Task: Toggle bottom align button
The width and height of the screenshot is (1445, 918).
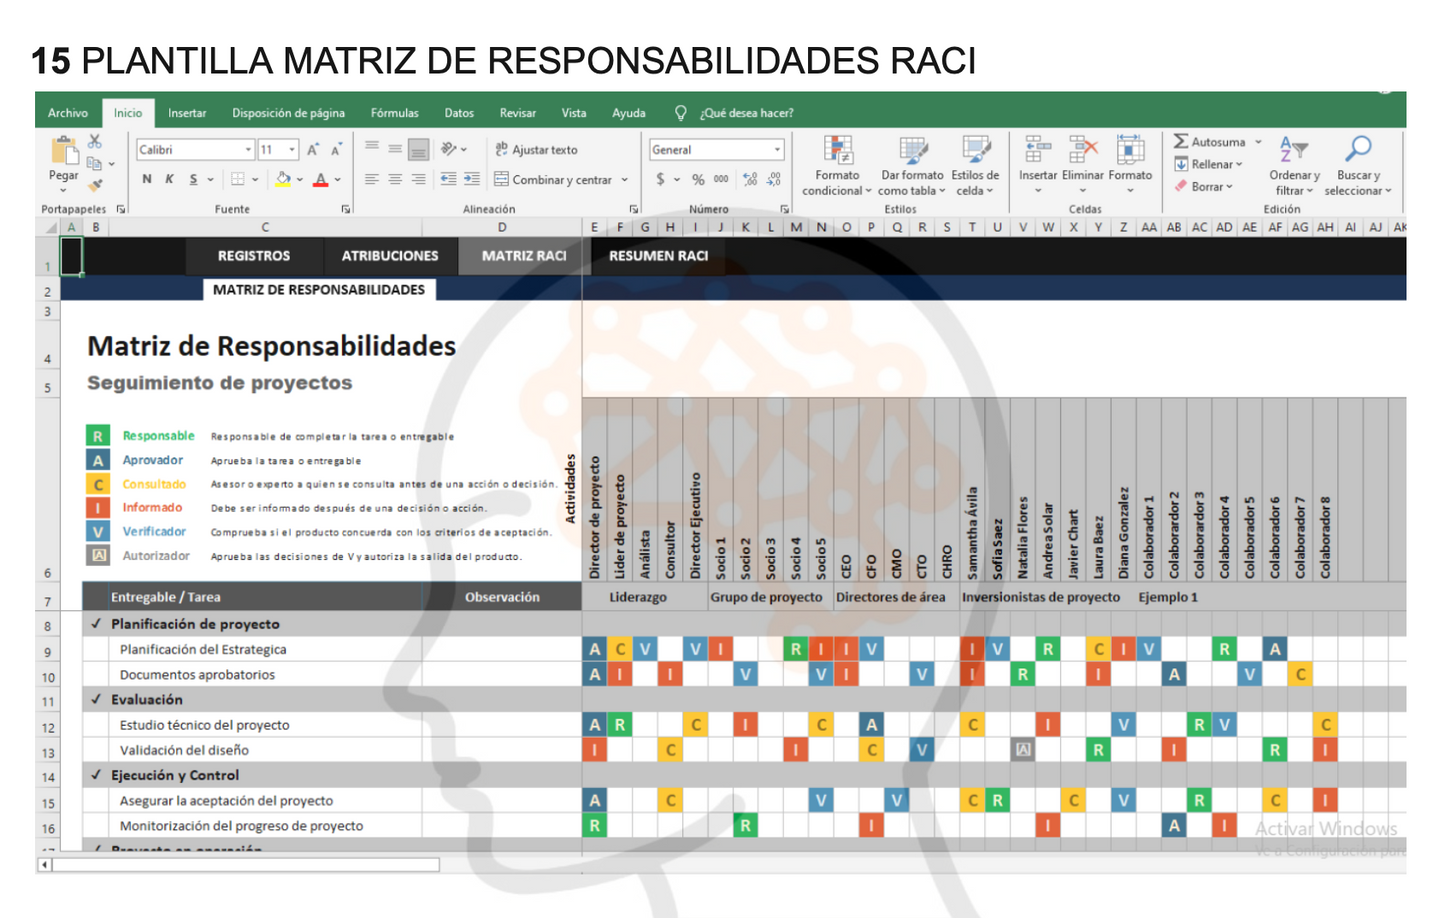Action: (x=419, y=150)
